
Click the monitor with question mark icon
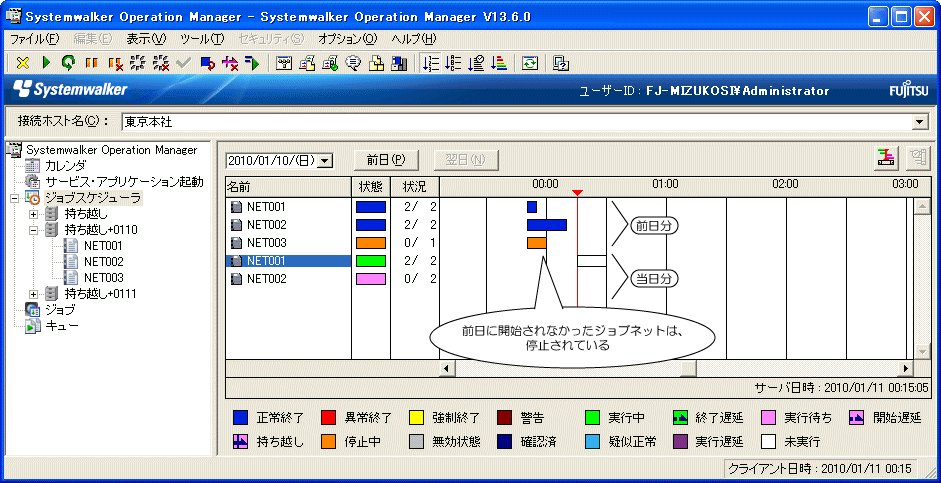561,63
